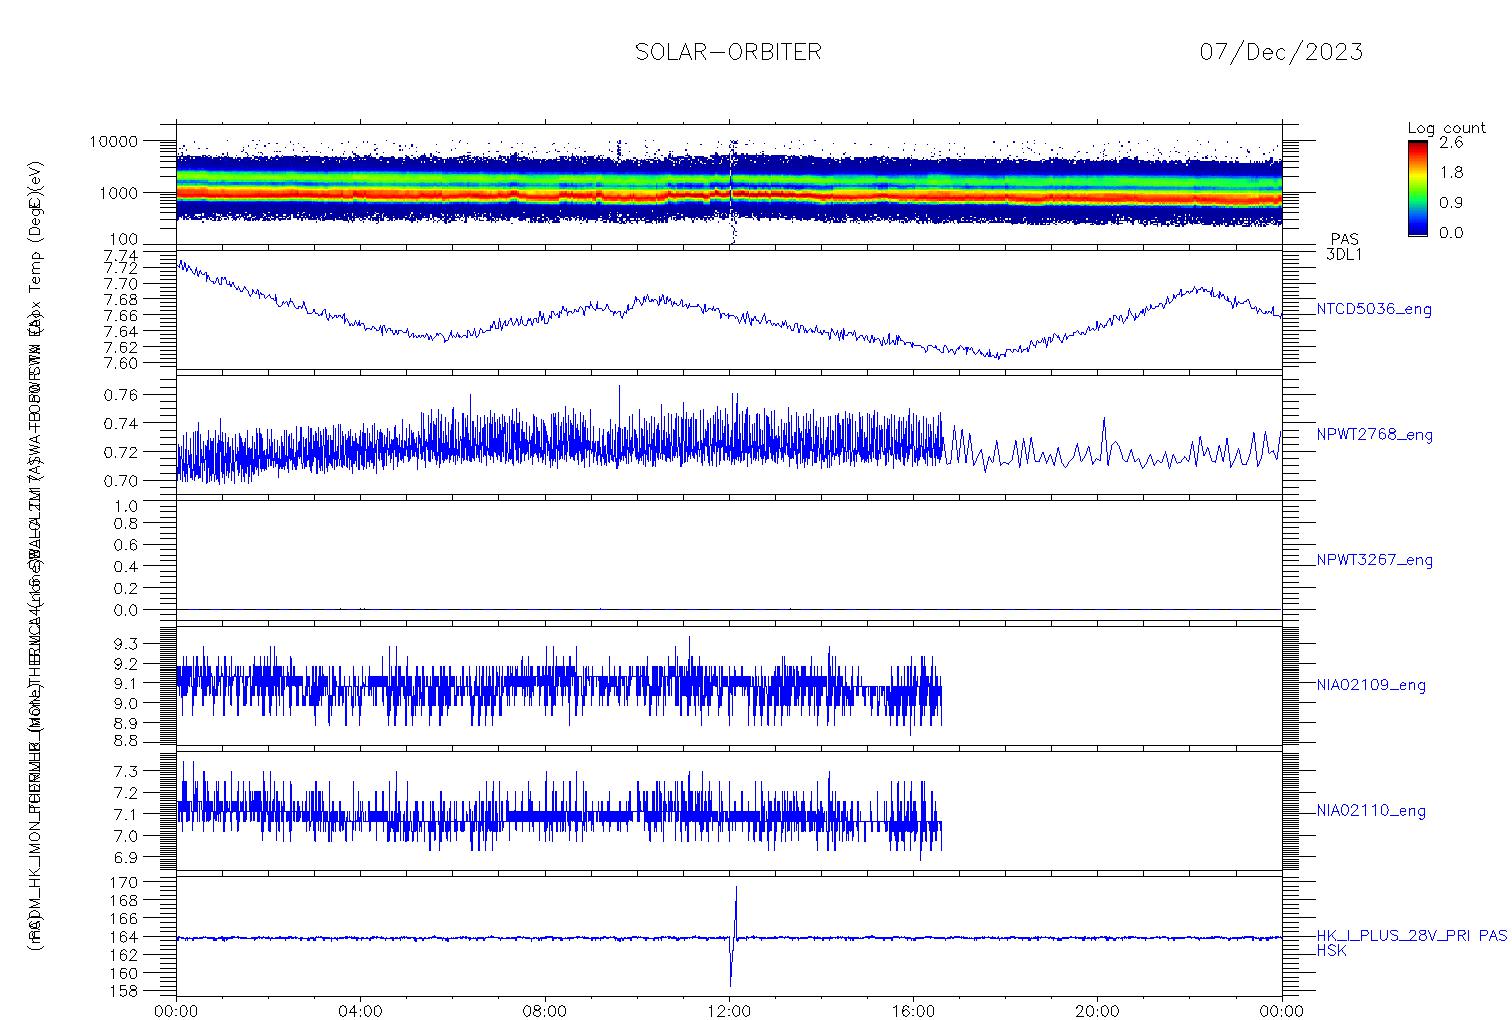Click the end of NIA02109 data trace
The width and height of the screenshot is (1512, 1020).
point(940,692)
